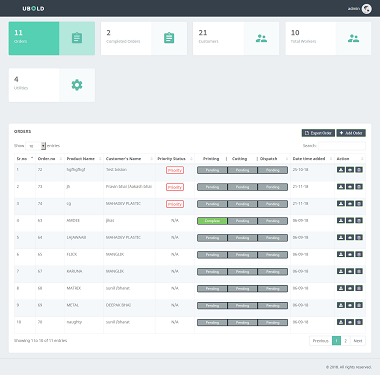
Task: Go to page 2 of orders
Action: [x=346, y=341]
